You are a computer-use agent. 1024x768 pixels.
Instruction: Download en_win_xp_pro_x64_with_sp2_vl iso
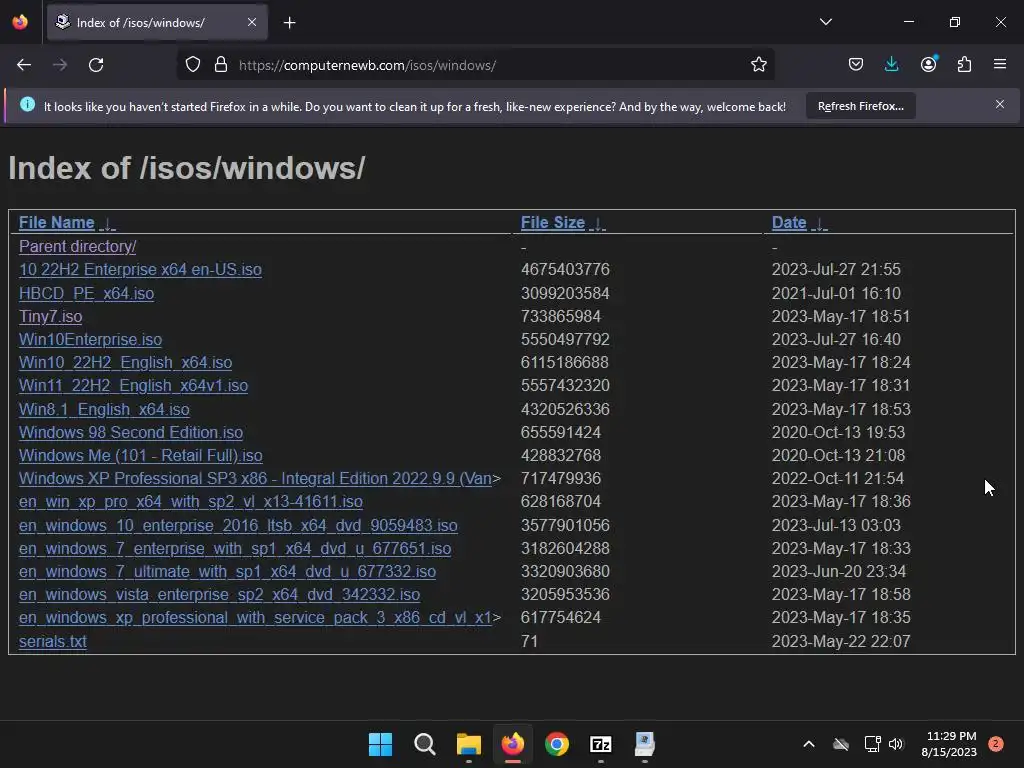191,502
